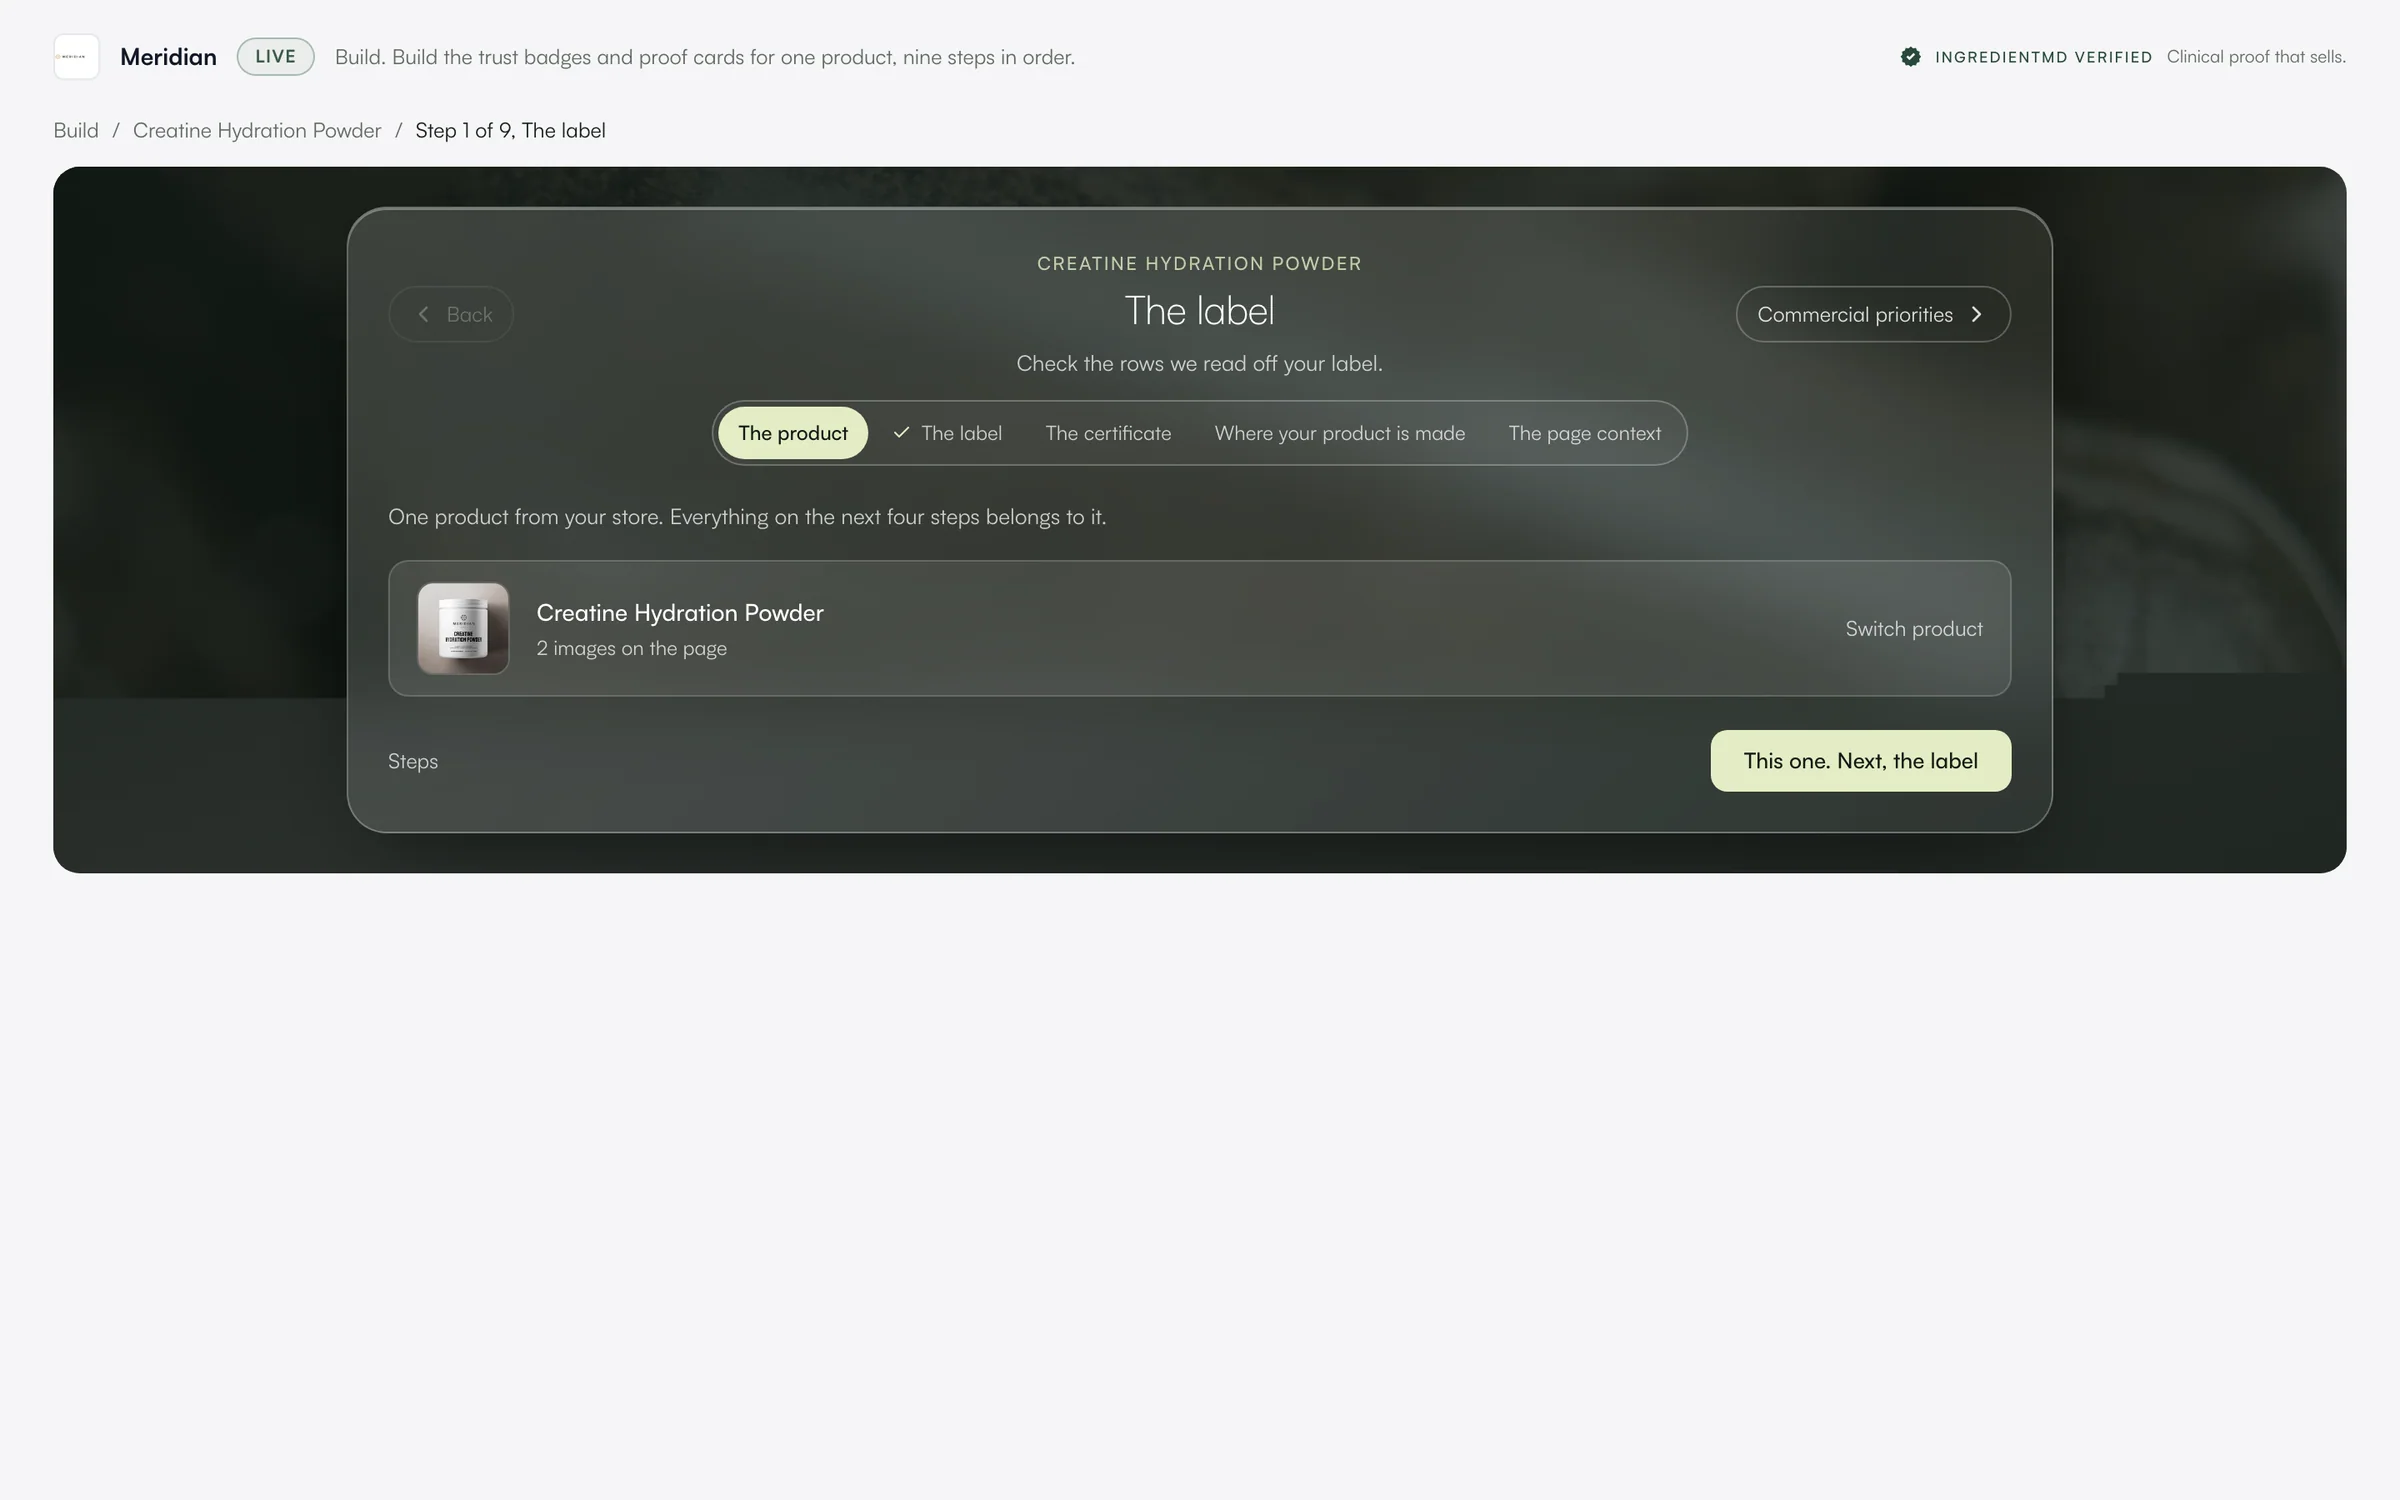Click Meridian brand name
Image resolution: width=2400 pixels, height=1500 pixels.
(x=168, y=57)
